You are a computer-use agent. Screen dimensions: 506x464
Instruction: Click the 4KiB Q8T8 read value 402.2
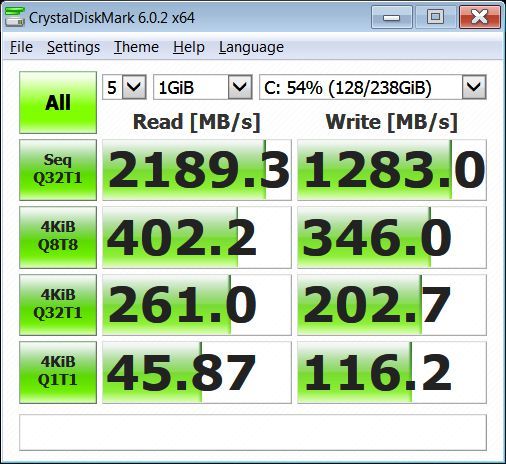point(197,237)
